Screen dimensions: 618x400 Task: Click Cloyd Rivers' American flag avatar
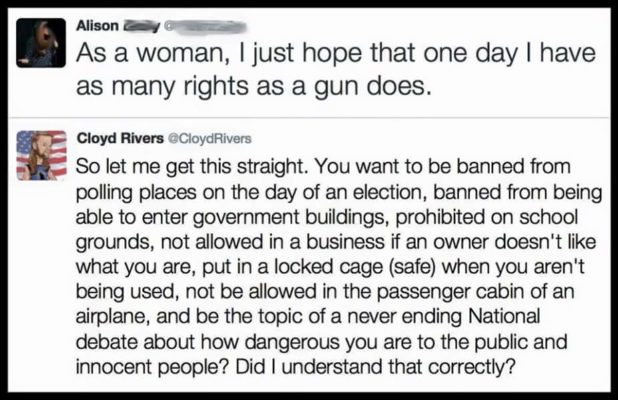43,155
